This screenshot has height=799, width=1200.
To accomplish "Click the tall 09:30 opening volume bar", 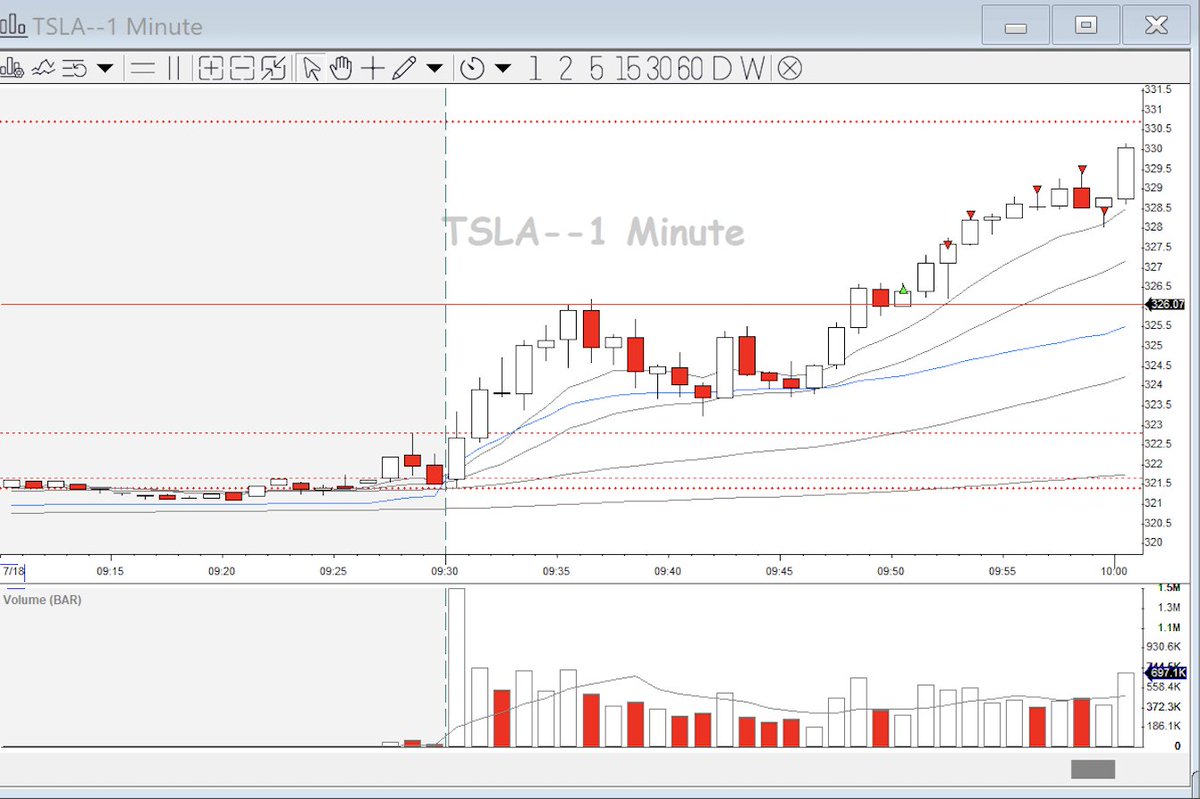I will click(457, 667).
